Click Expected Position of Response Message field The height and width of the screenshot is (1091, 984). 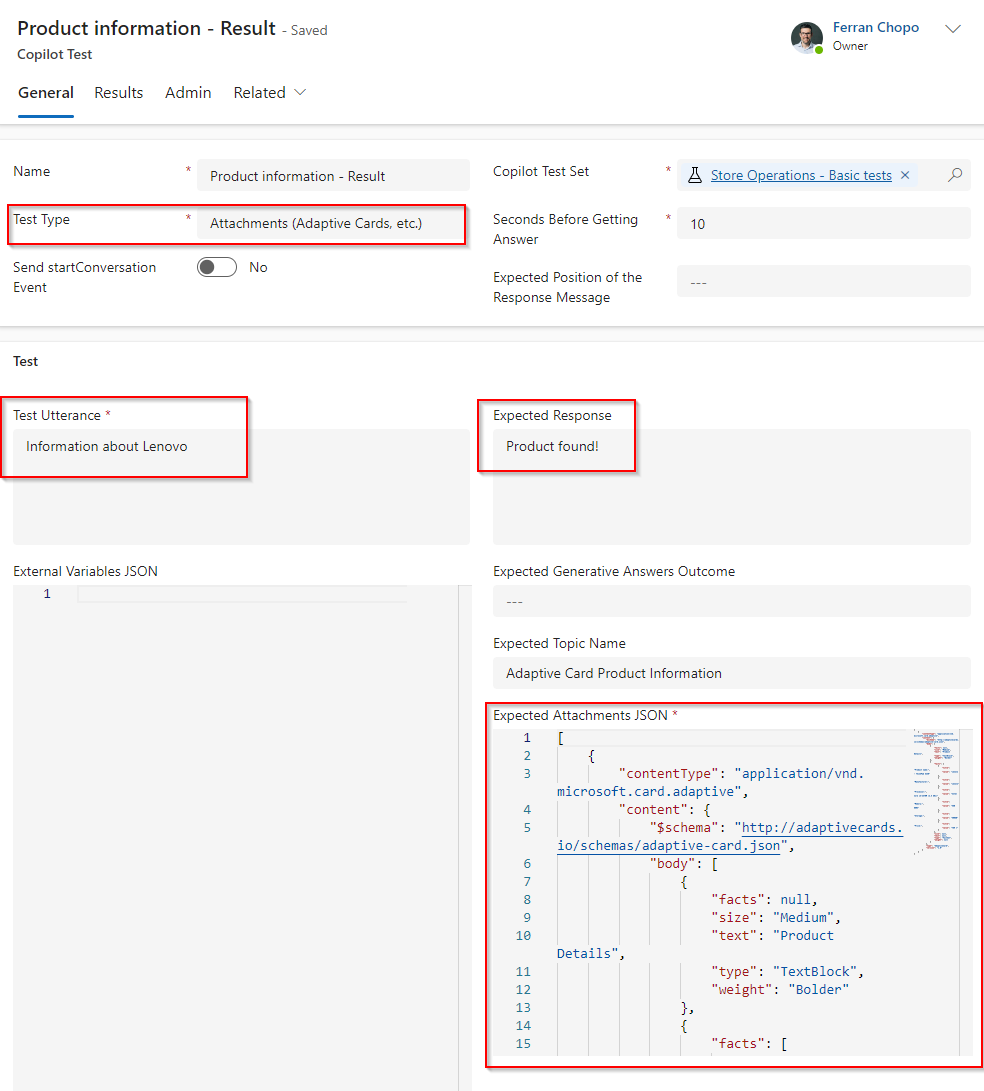(x=823, y=282)
